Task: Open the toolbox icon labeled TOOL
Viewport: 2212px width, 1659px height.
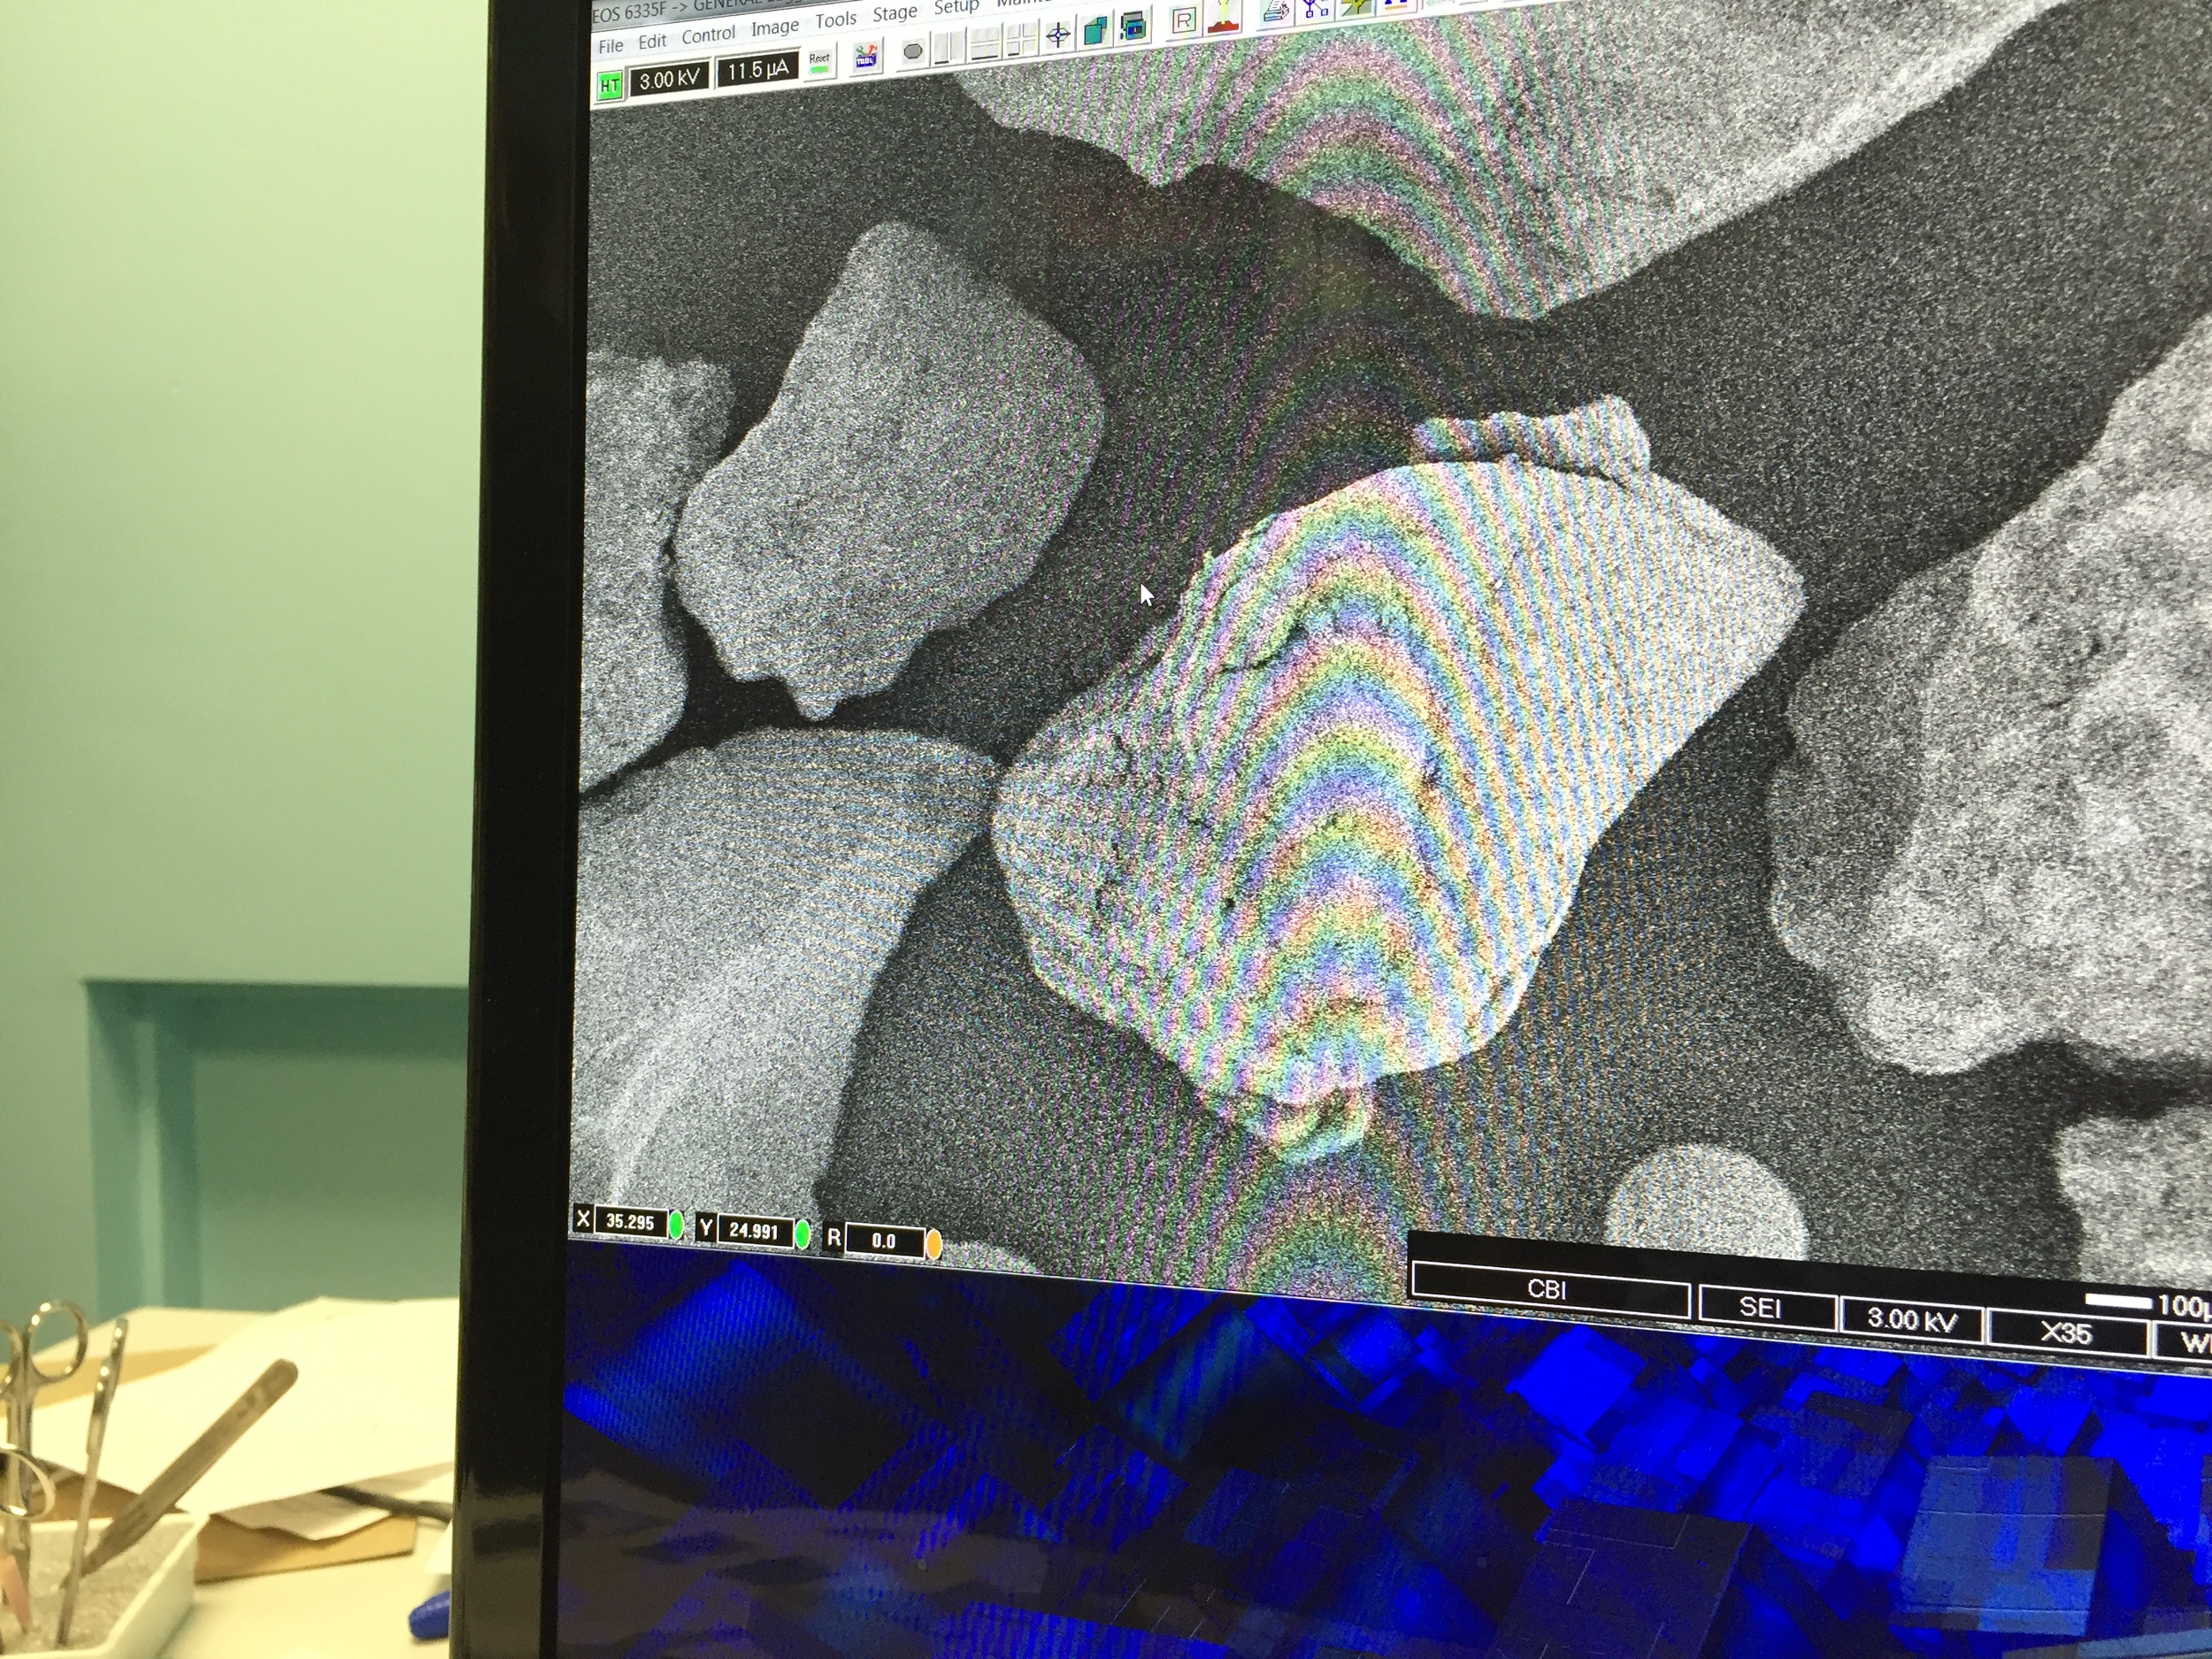Action: 866,57
